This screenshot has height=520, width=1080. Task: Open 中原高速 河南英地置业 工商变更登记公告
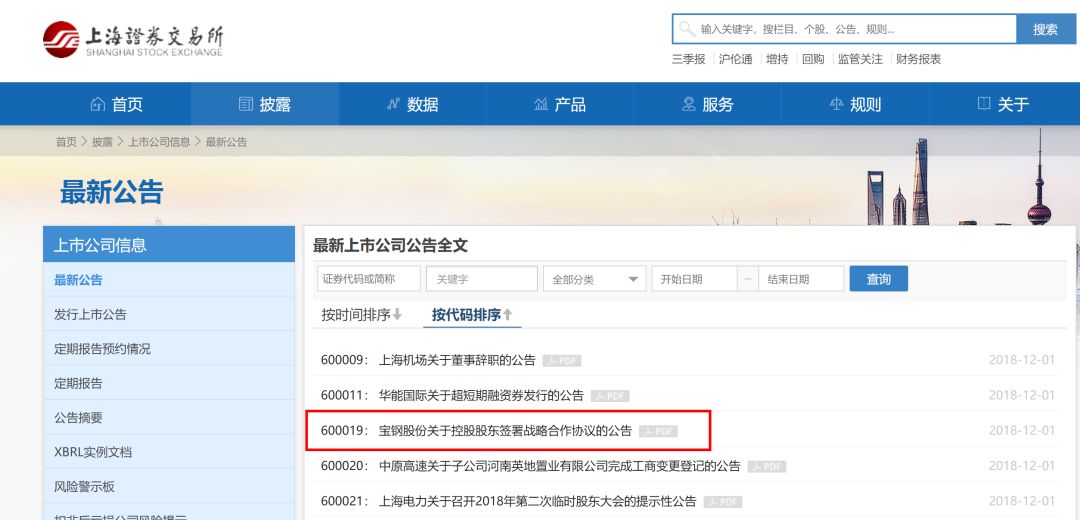click(559, 466)
